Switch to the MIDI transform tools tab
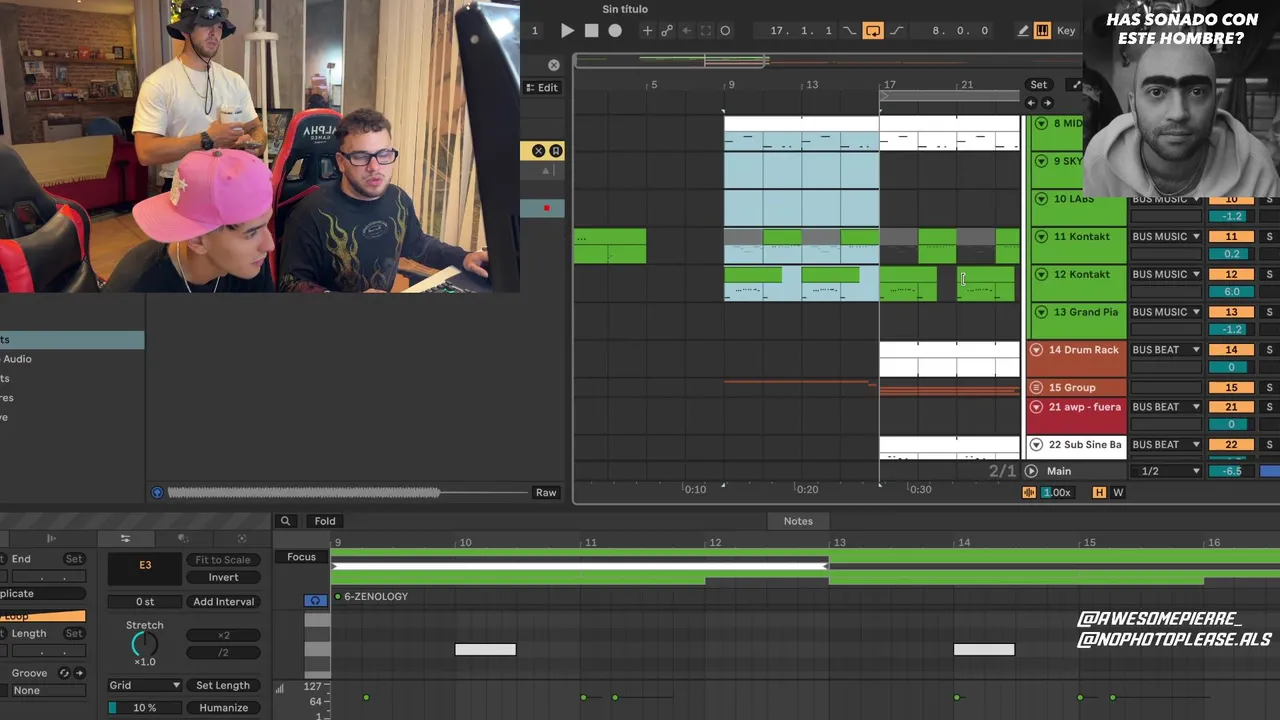 tap(186, 538)
